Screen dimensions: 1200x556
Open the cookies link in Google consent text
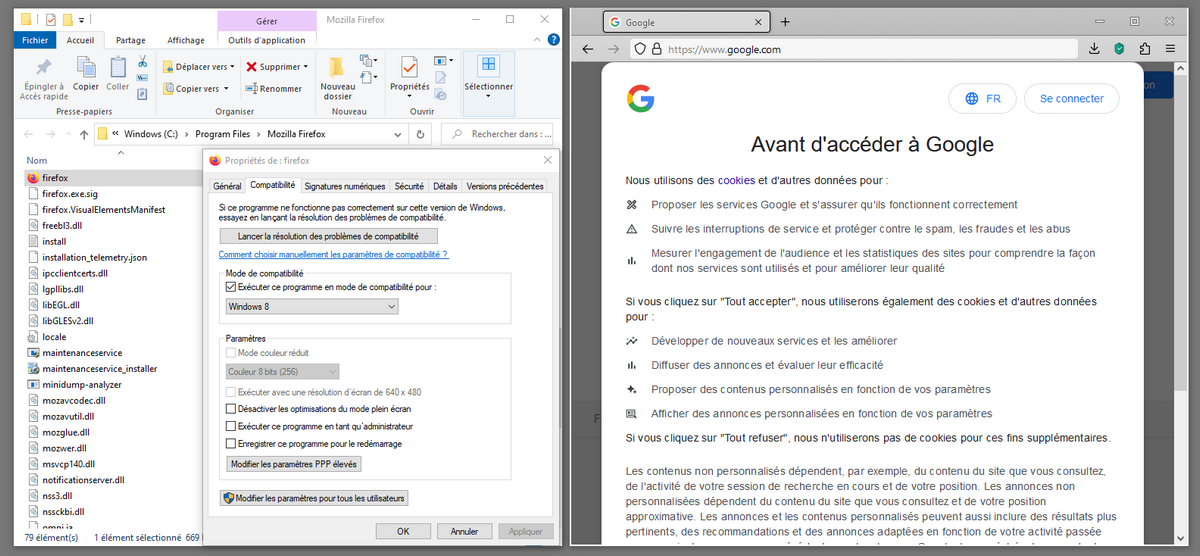coord(736,181)
